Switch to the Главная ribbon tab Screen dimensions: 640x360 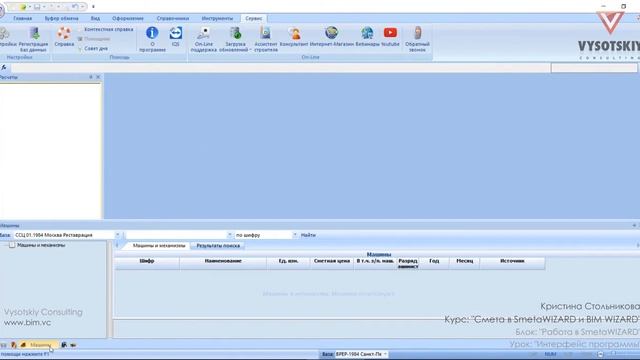point(22,18)
